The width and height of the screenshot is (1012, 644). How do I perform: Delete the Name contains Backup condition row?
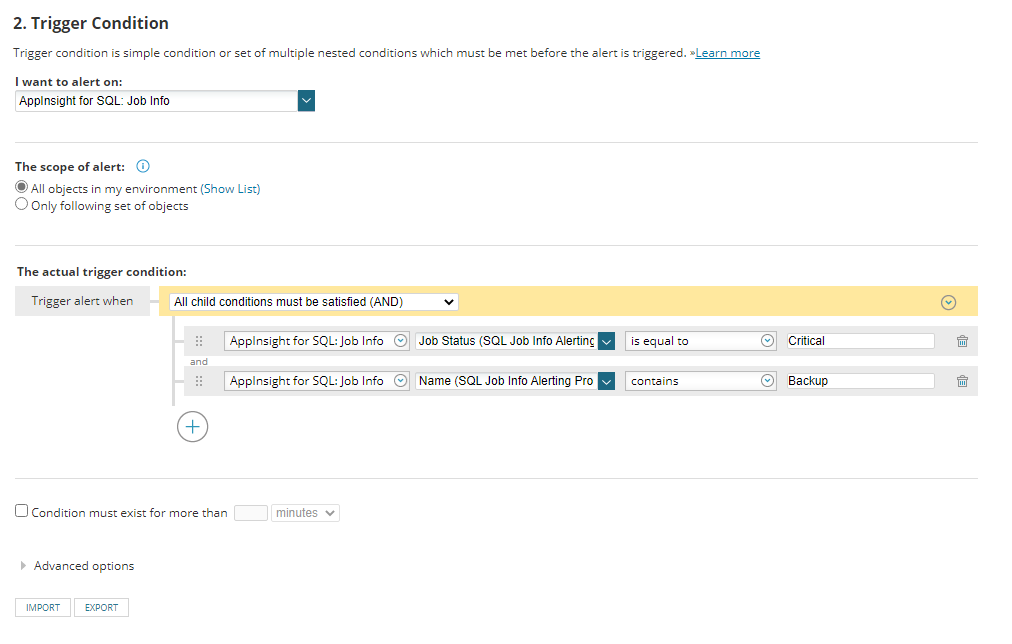962,381
